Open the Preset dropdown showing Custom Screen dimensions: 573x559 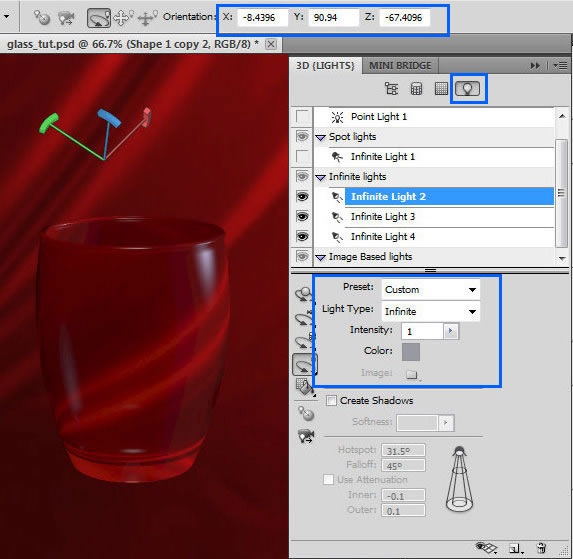pos(430,290)
